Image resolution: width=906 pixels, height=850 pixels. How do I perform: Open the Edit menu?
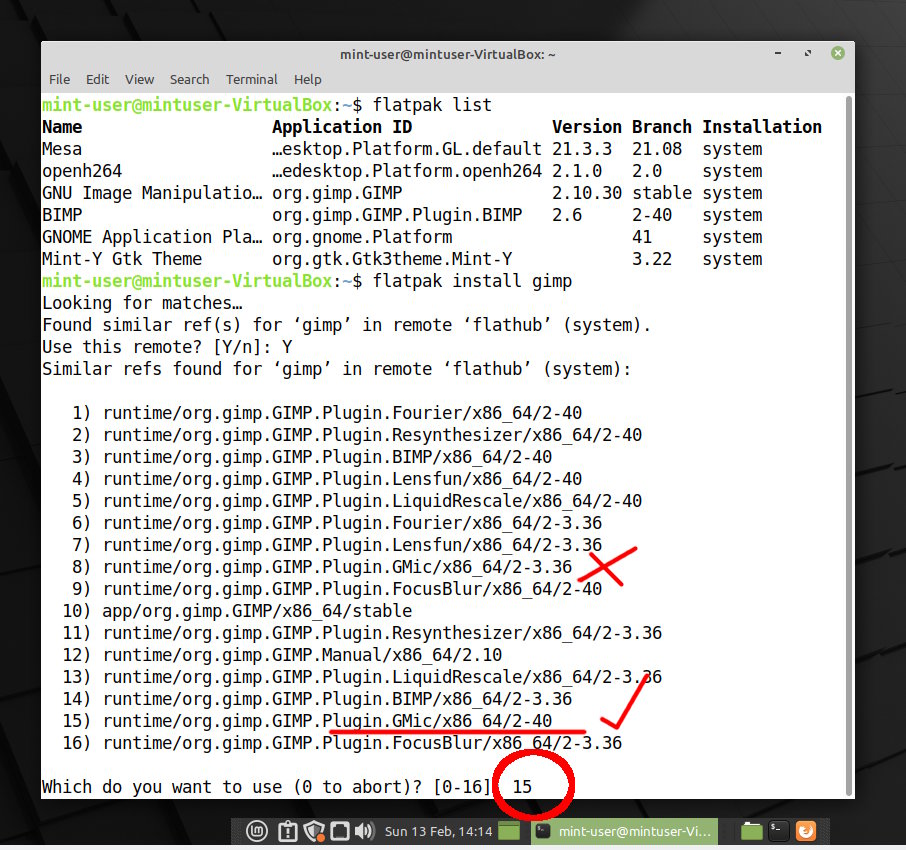[97, 79]
